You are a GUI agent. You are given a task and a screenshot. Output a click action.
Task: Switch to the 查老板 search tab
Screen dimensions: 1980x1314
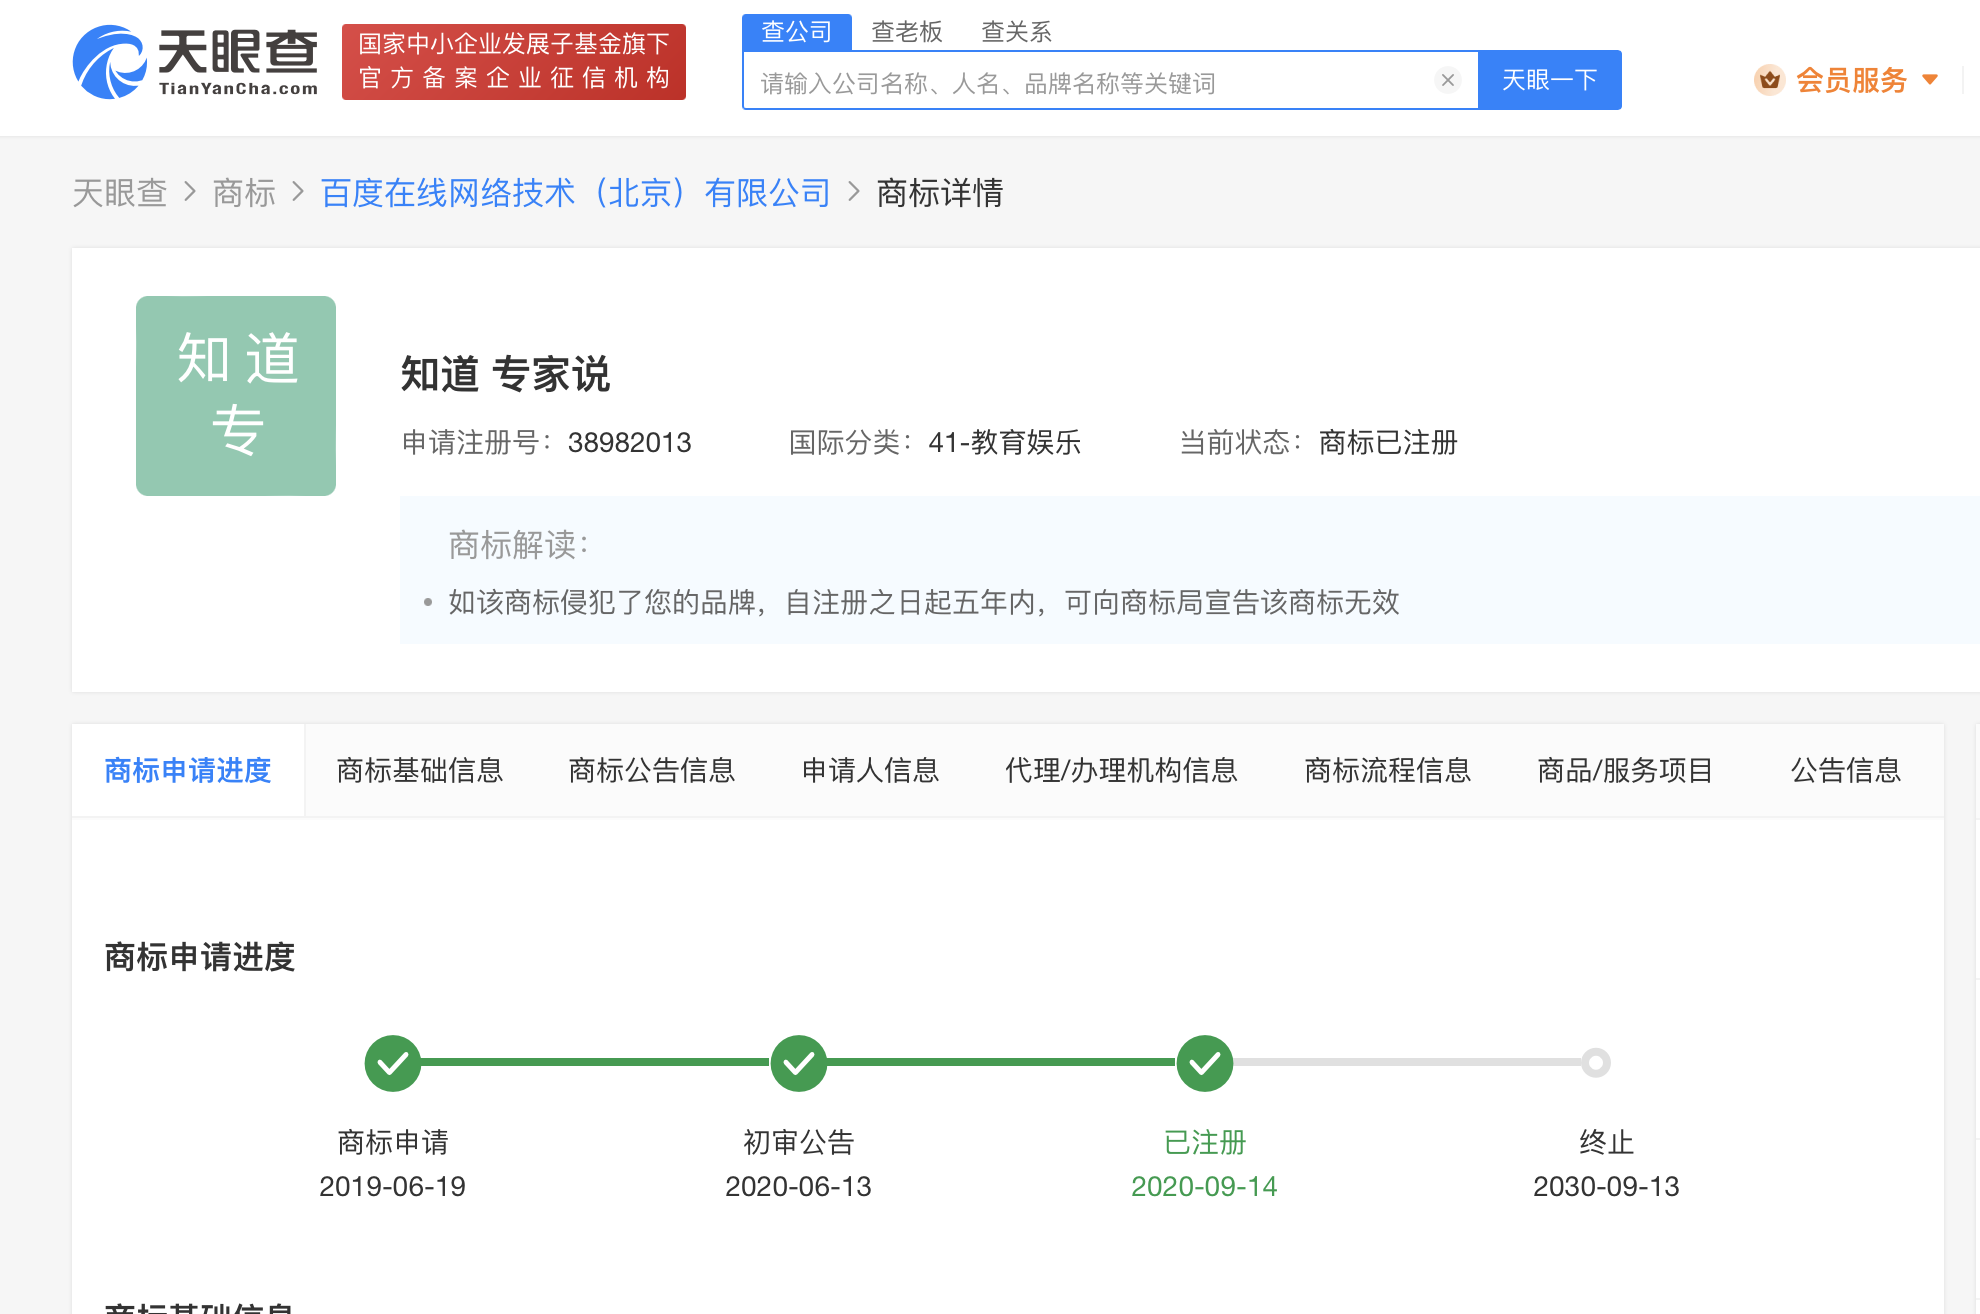[x=906, y=32]
